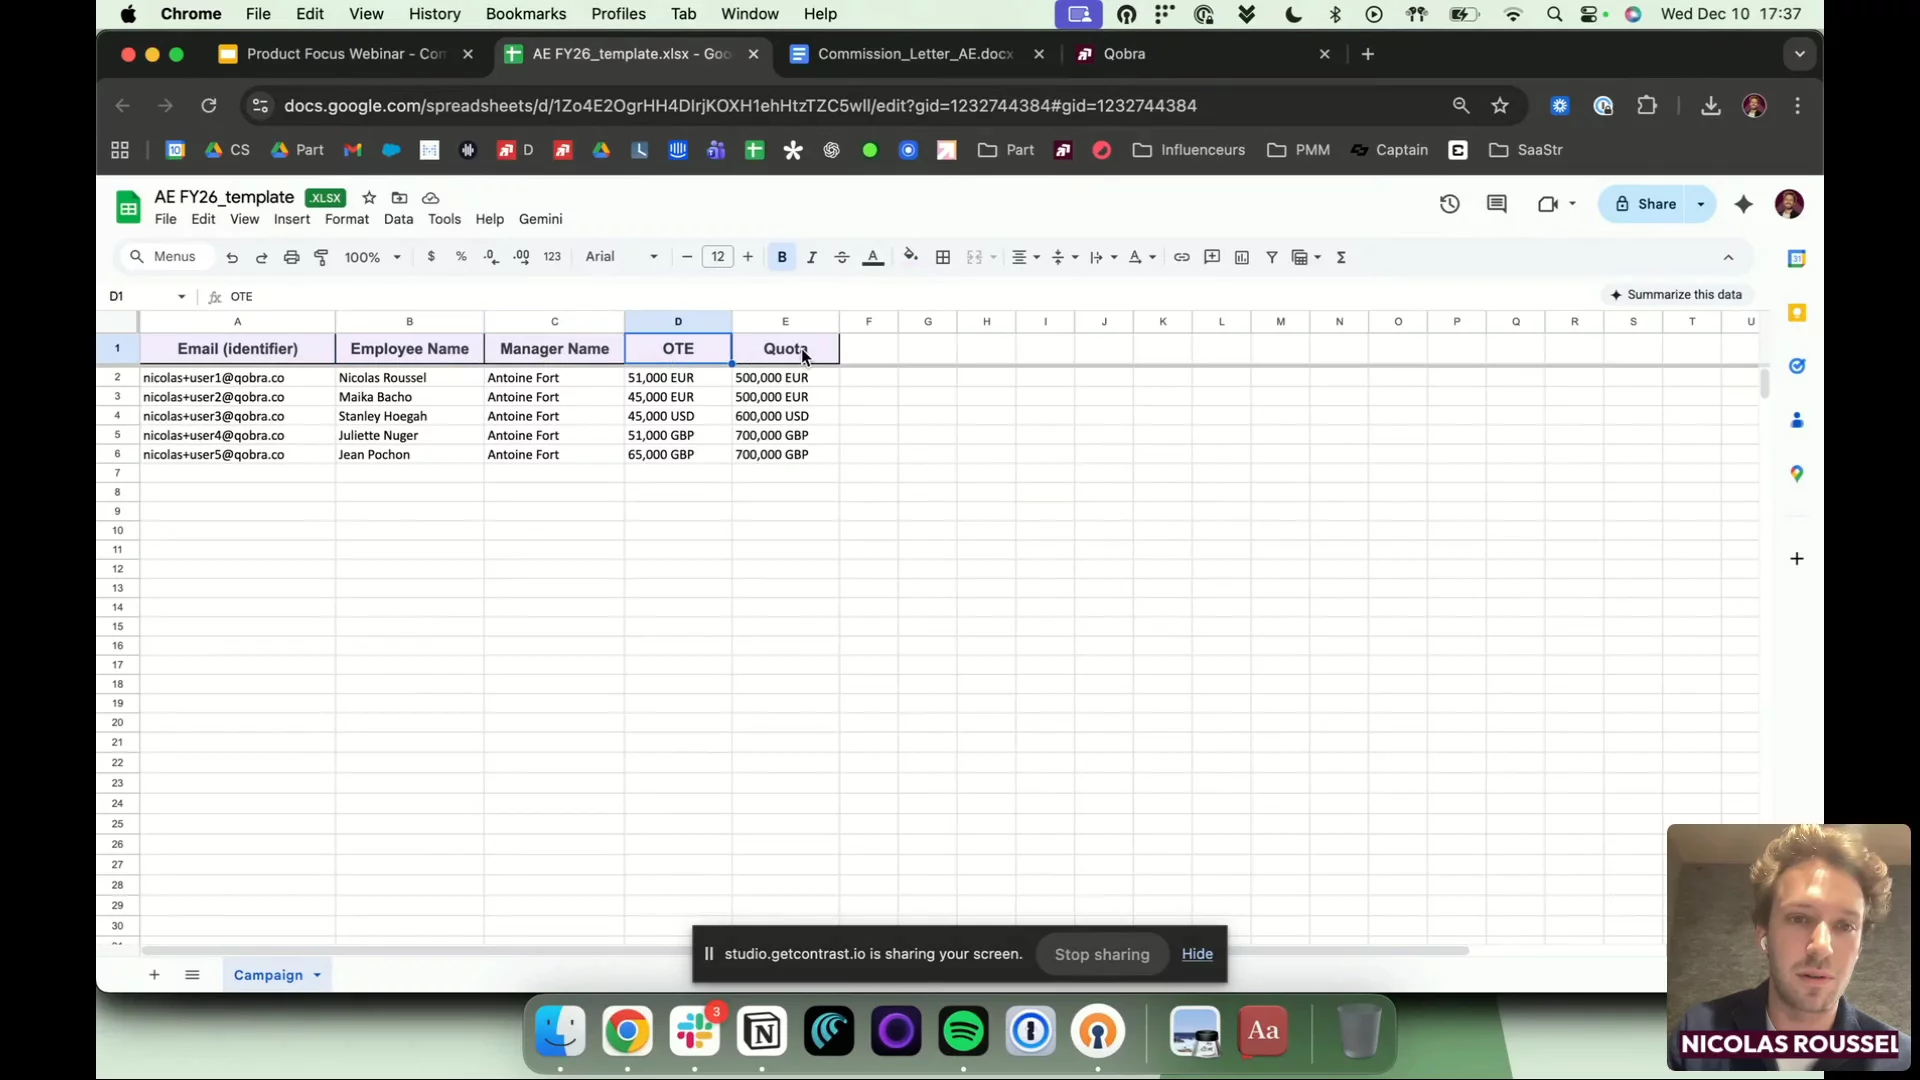The height and width of the screenshot is (1080, 1920).
Task: Expand the Campaign sheet tab arrow
Action: 317,975
